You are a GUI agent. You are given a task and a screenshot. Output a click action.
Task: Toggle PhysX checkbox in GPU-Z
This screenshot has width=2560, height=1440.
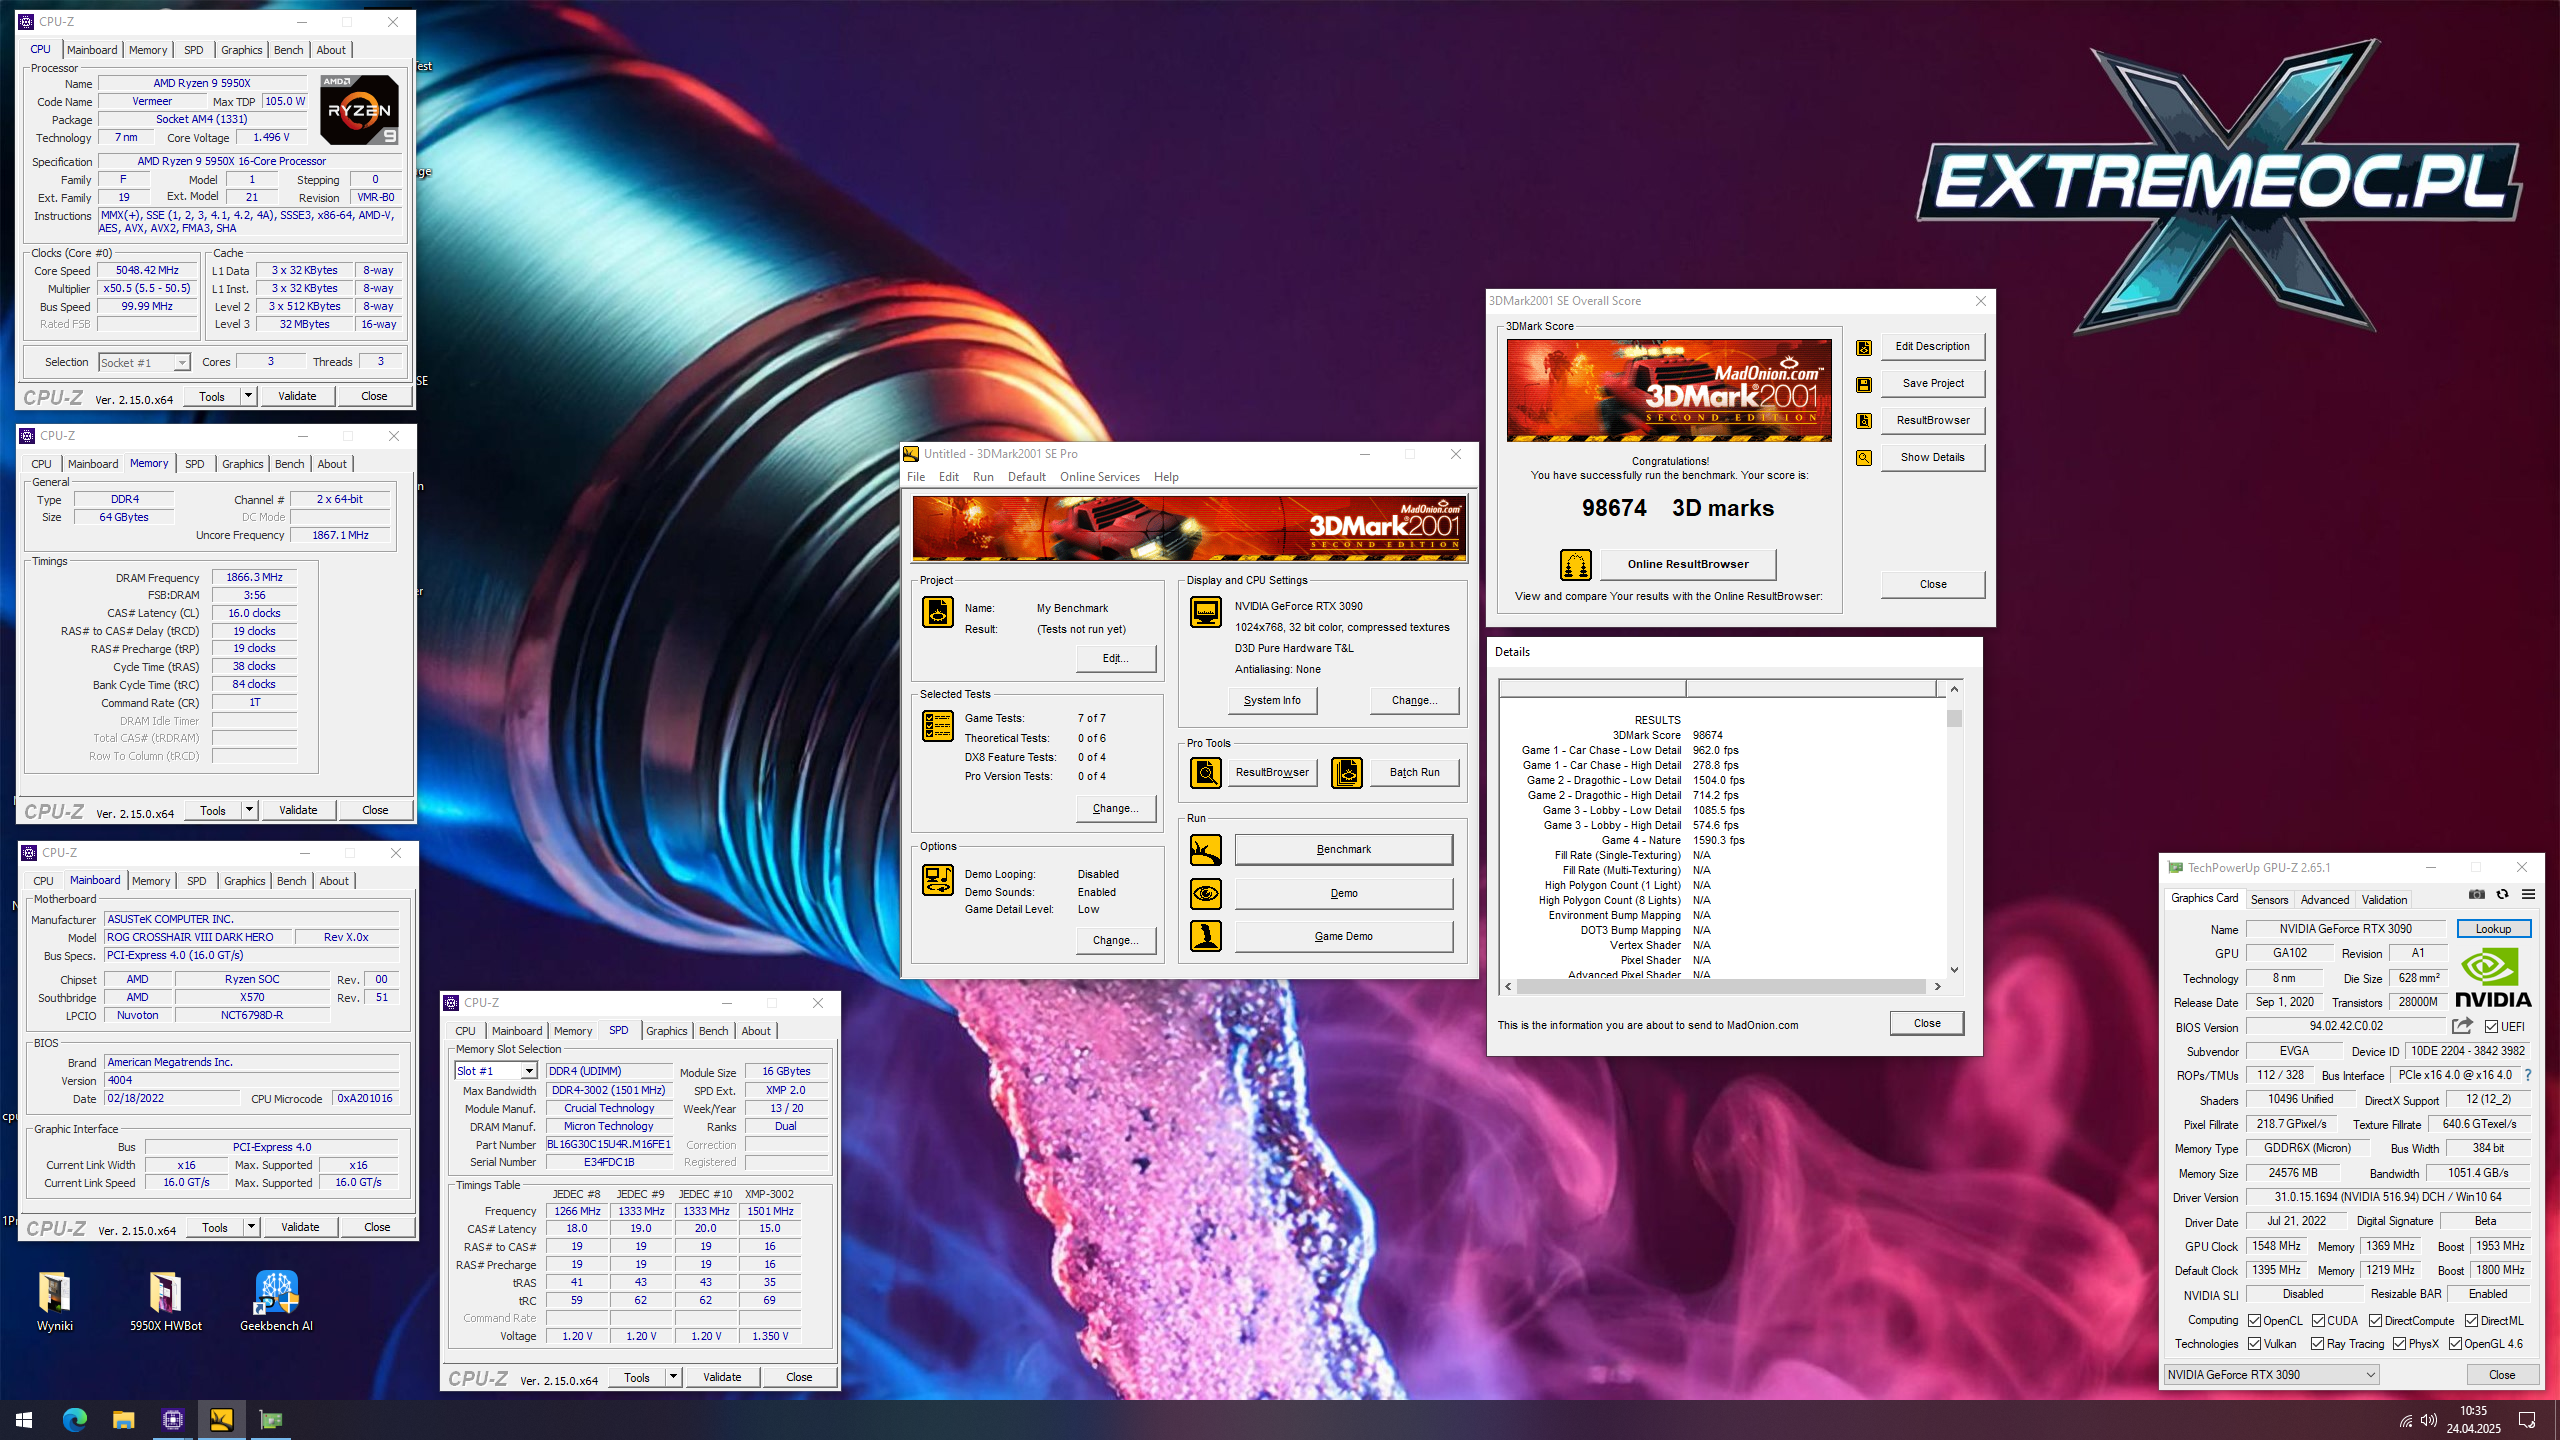[x=2399, y=1344]
